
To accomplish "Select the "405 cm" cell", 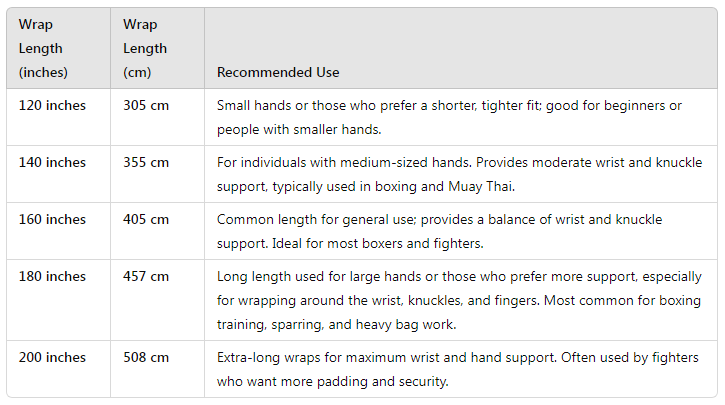I will (145, 219).
